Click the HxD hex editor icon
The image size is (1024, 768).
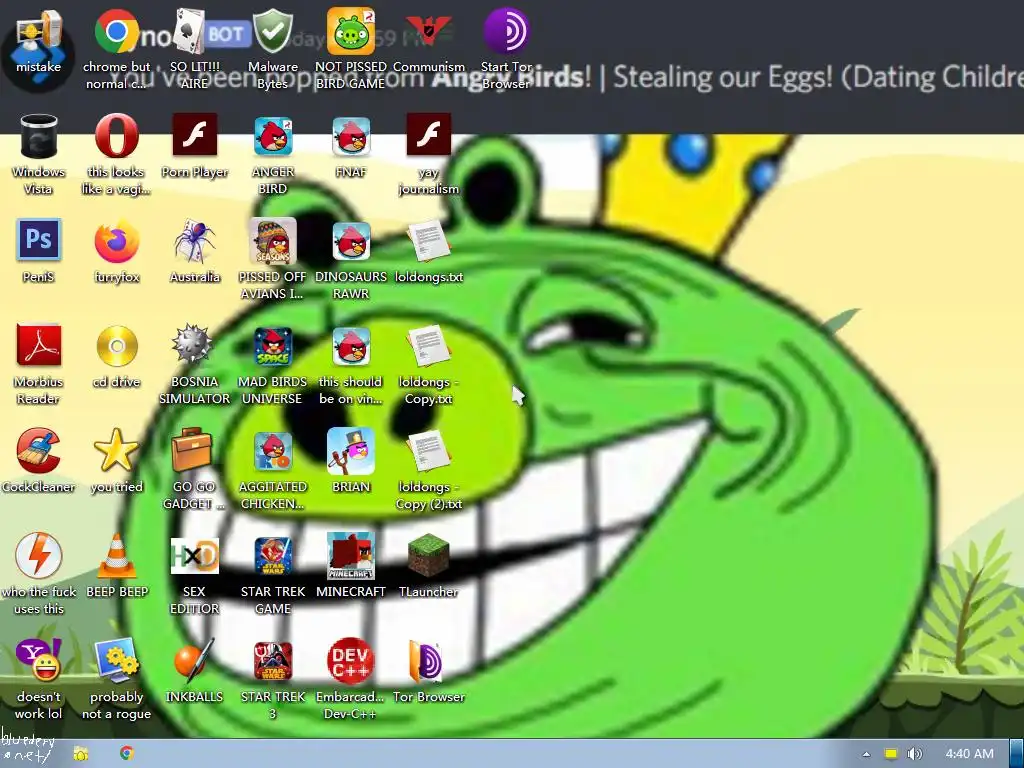194,555
